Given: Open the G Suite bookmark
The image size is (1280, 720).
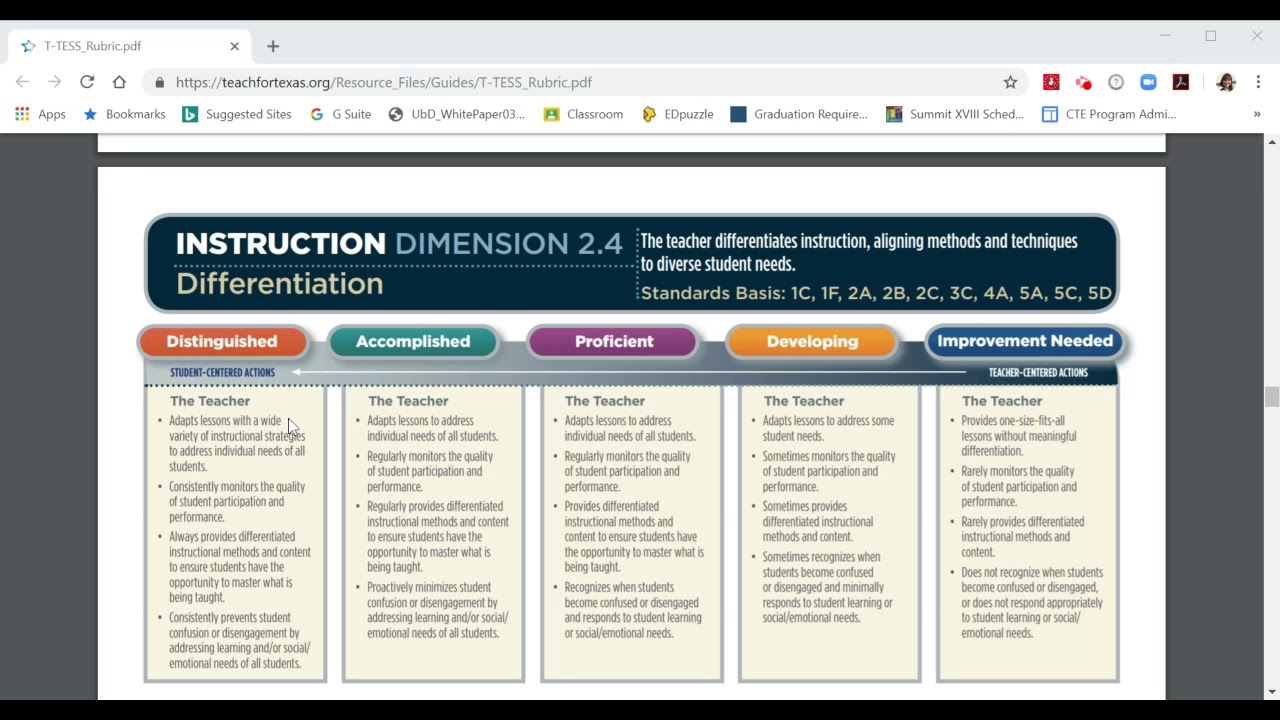Looking at the screenshot, I should (x=341, y=114).
